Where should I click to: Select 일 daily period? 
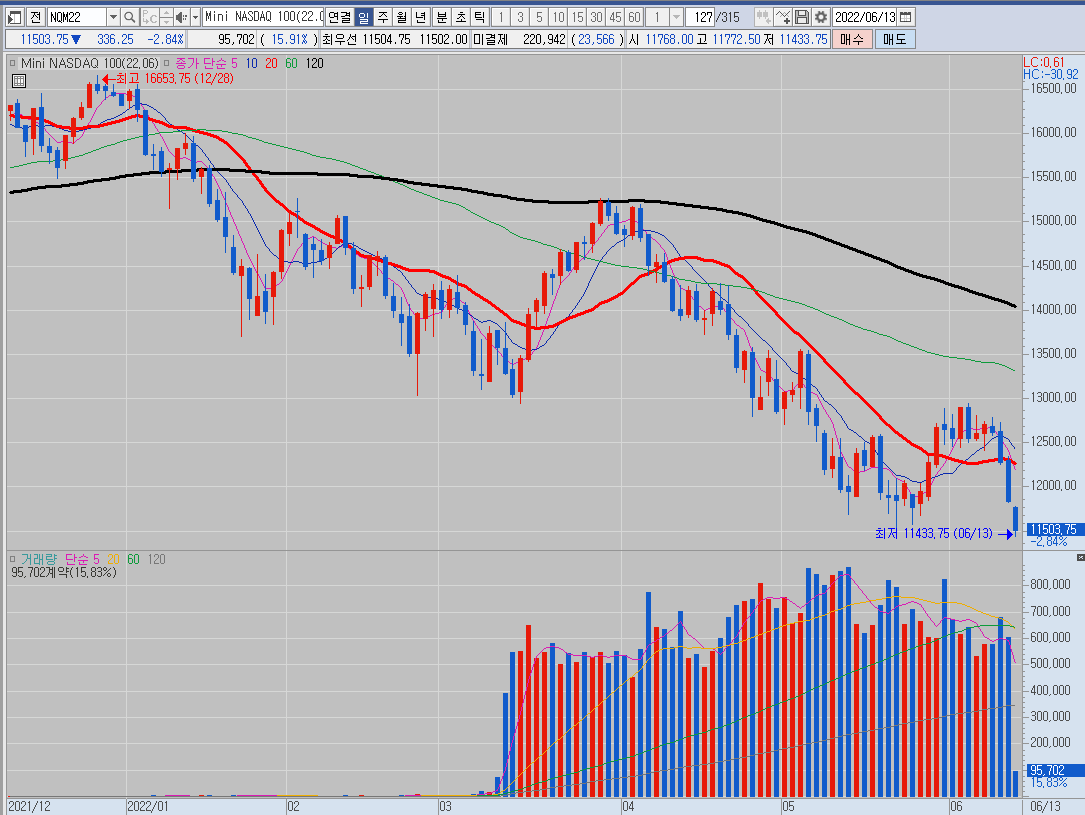coord(363,17)
